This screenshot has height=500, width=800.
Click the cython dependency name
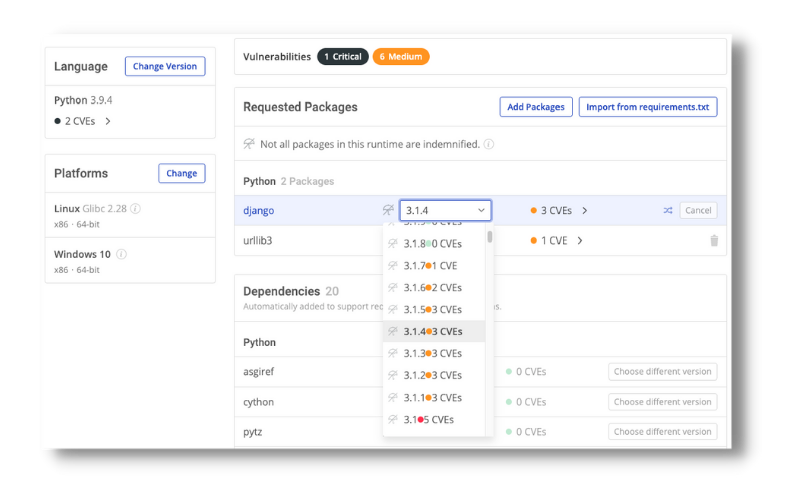coord(259,402)
